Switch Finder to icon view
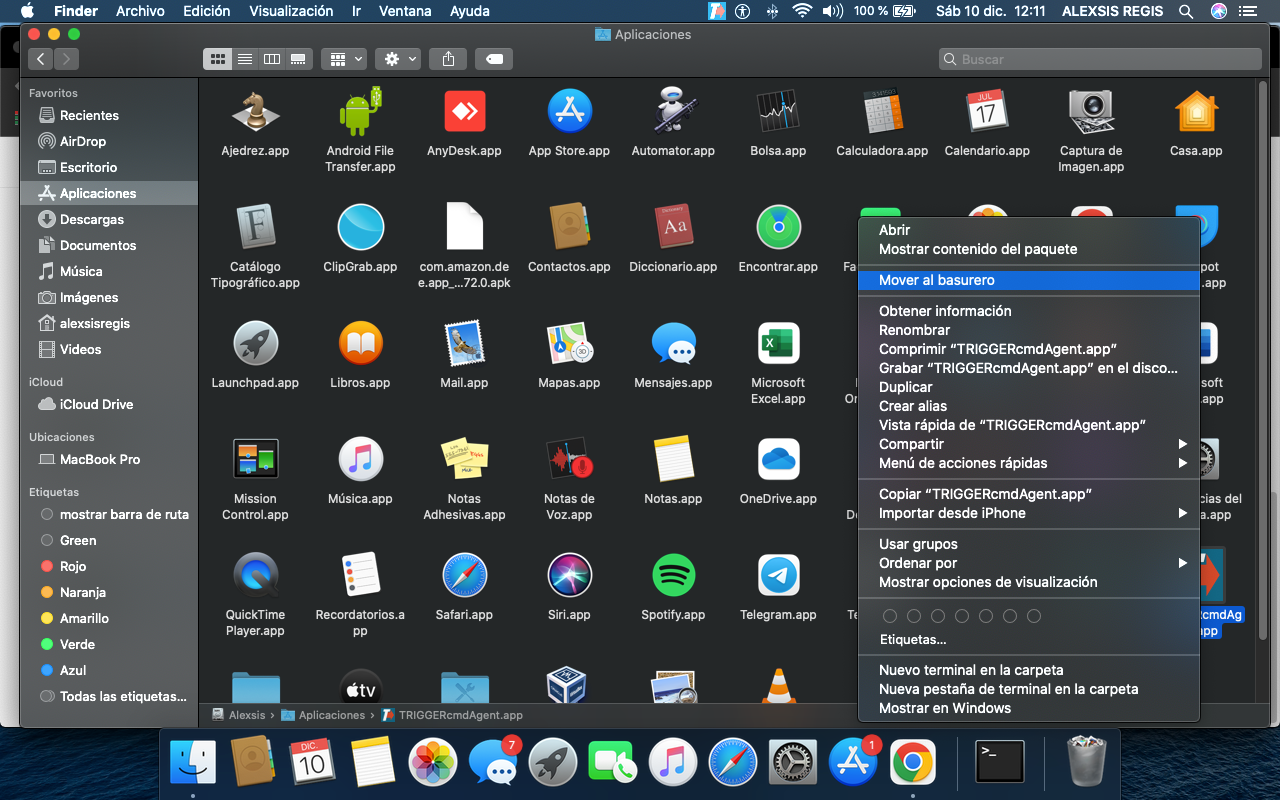 click(217, 59)
